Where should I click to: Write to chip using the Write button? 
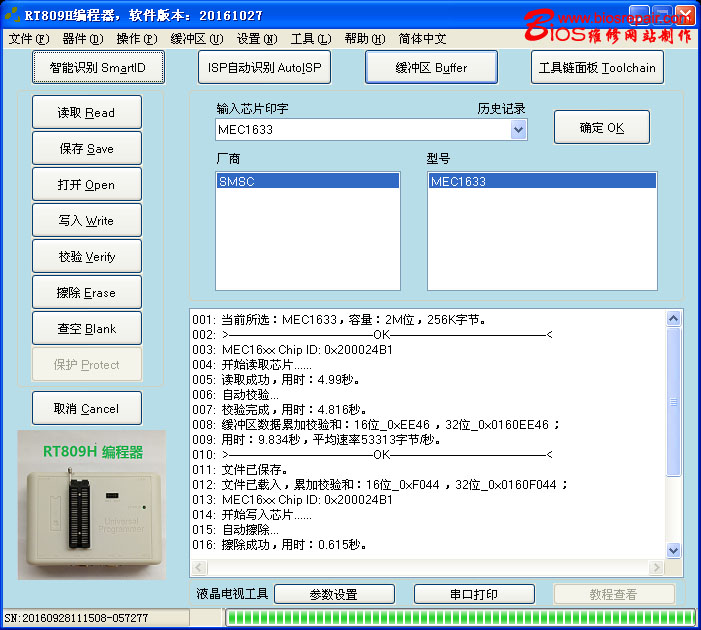point(87,220)
